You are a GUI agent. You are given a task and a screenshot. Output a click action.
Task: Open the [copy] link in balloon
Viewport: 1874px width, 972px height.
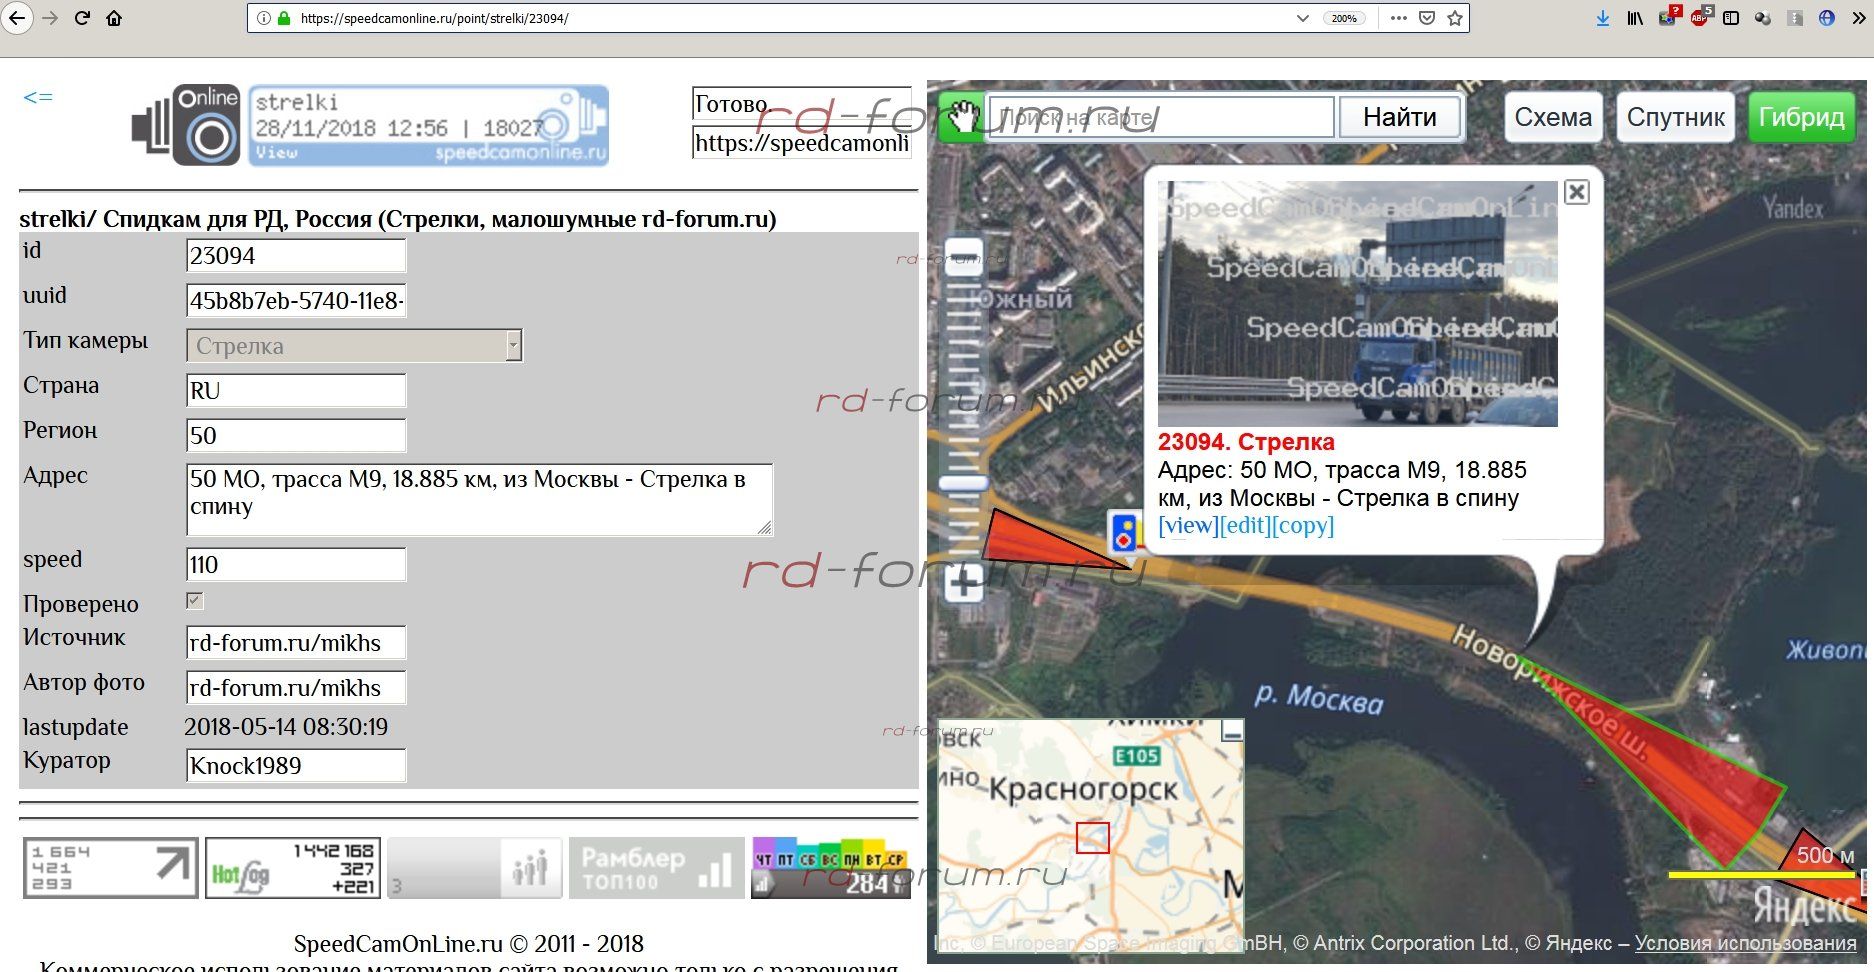point(1303,526)
